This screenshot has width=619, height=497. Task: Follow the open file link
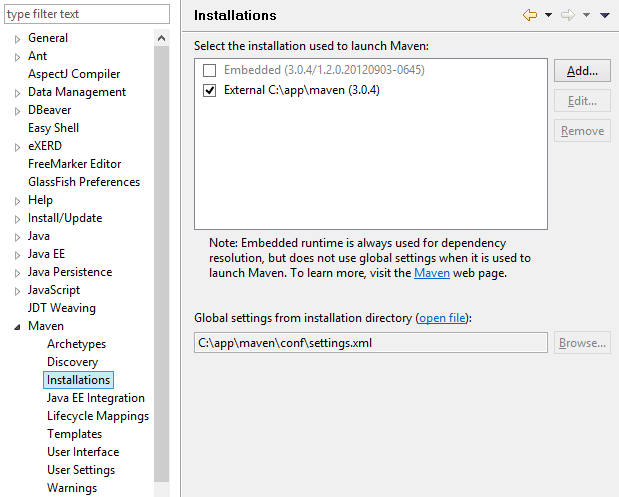(442, 318)
